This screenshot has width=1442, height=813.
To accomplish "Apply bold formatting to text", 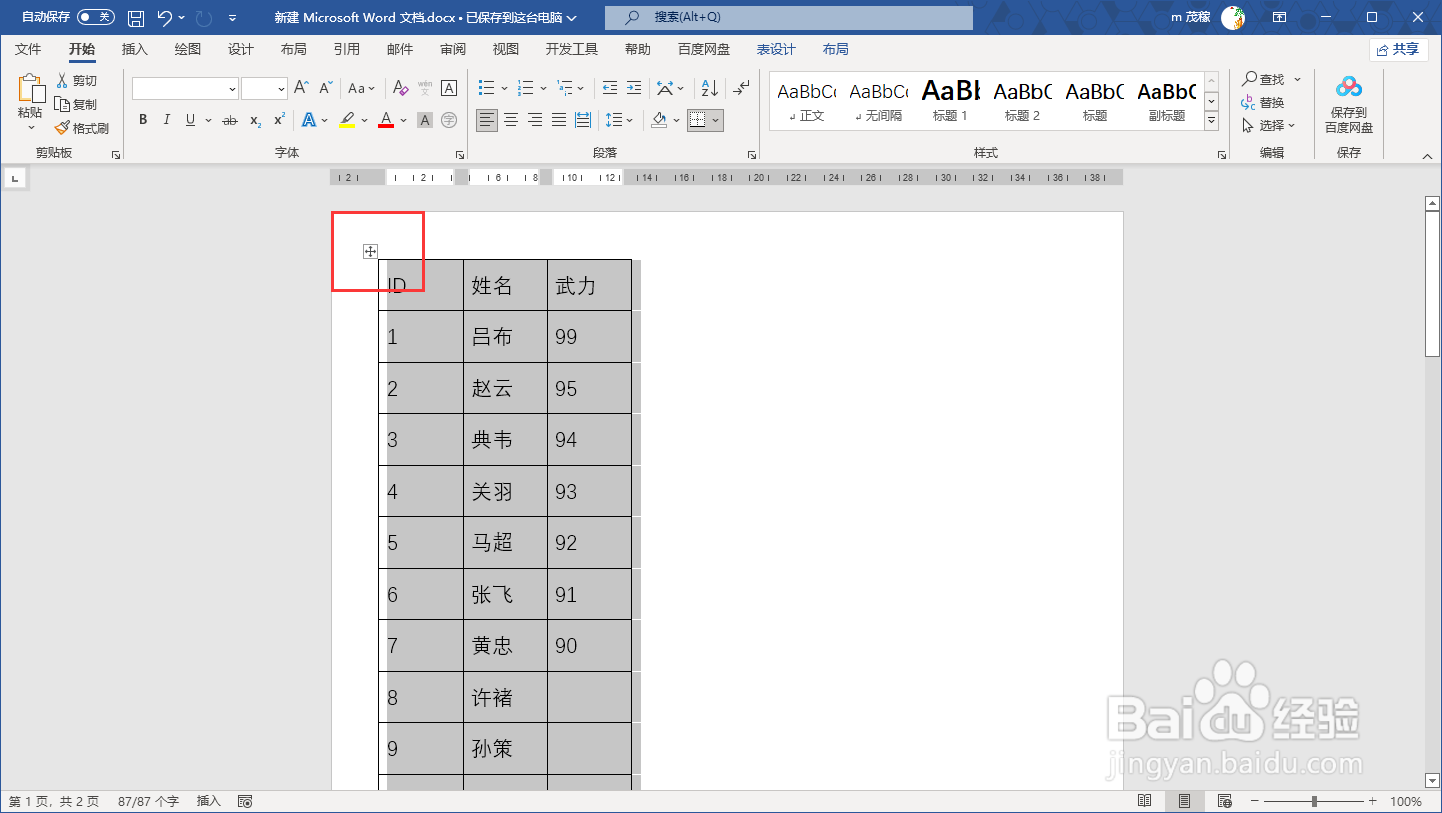I will (x=142, y=119).
